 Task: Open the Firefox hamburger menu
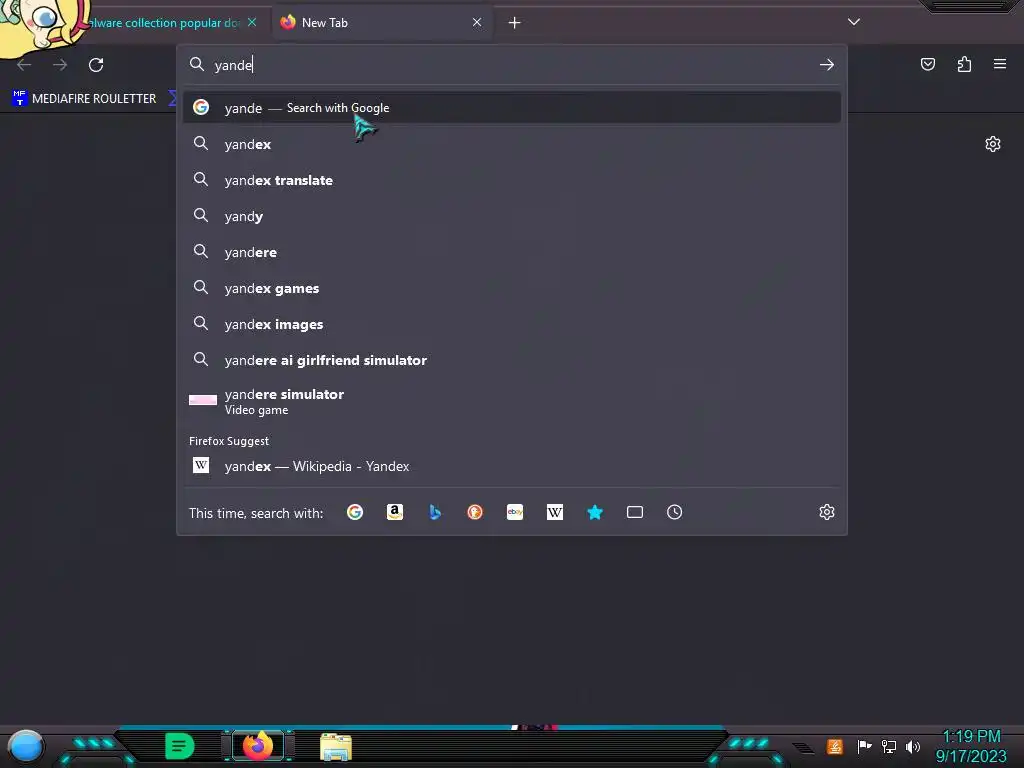click(1000, 64)
